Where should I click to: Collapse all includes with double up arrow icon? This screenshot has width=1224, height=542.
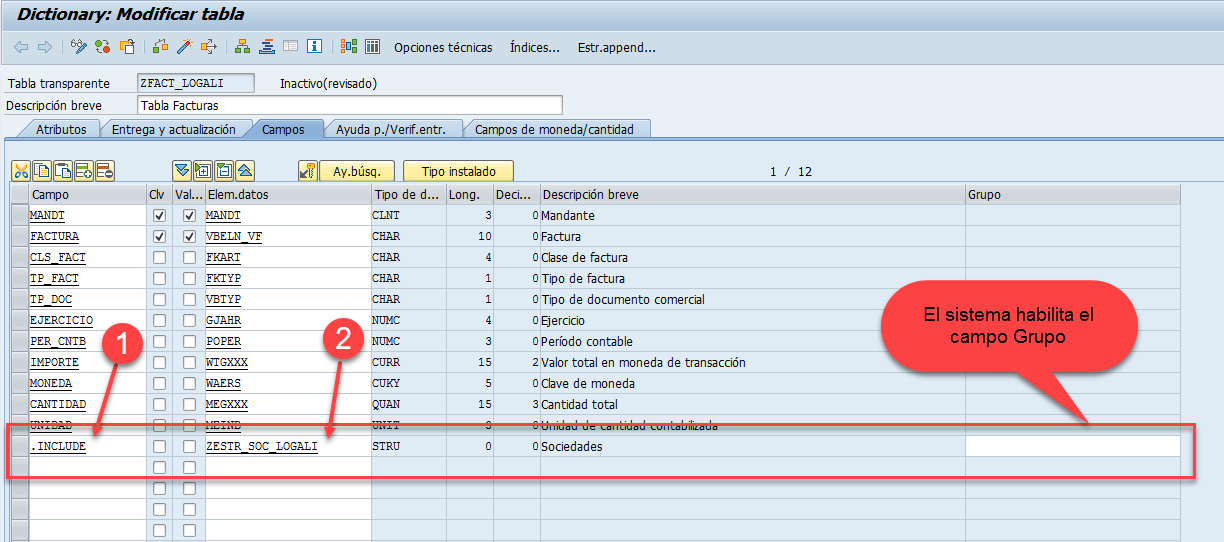pos(245,171)
